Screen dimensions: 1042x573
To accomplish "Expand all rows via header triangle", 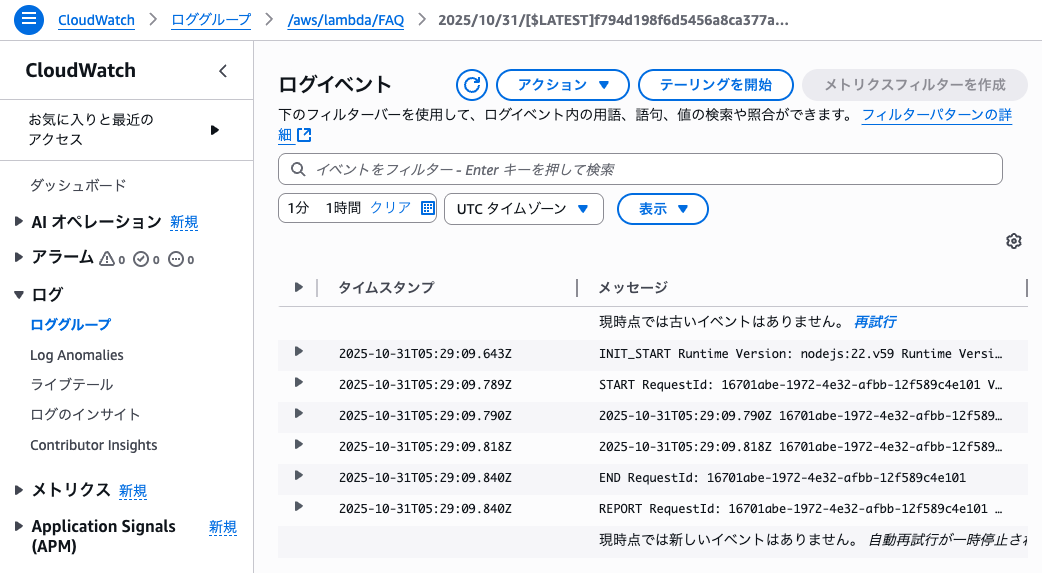I will coord(298,287).
